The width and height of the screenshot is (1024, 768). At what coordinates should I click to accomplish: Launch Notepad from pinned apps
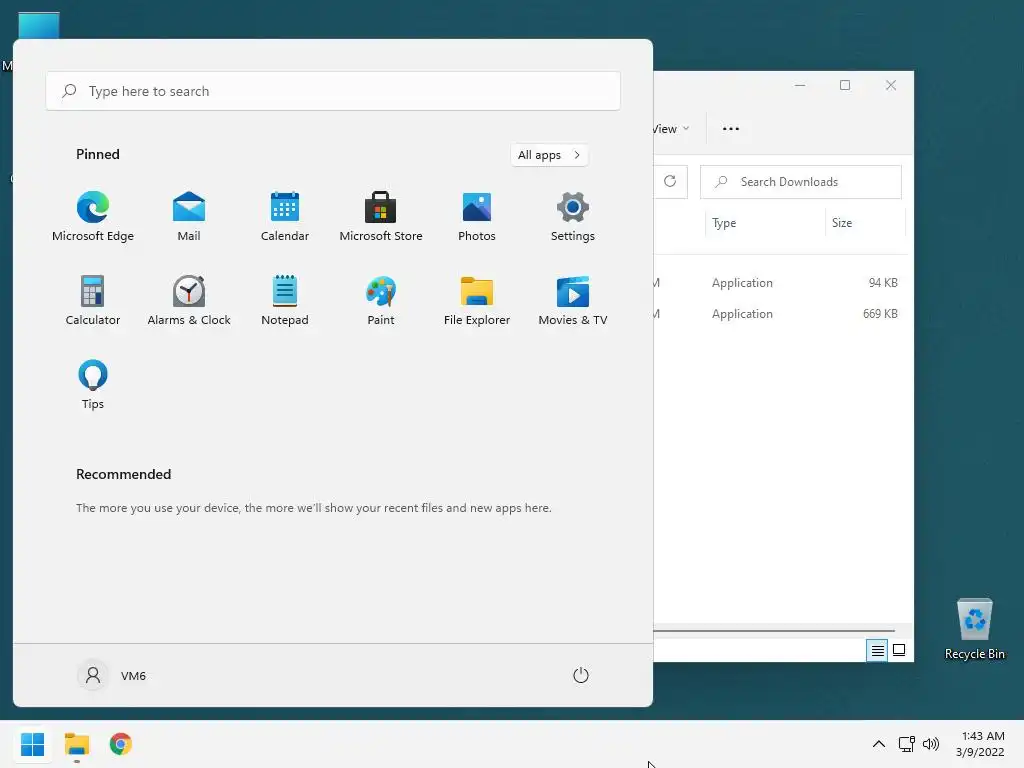point(285,300)
